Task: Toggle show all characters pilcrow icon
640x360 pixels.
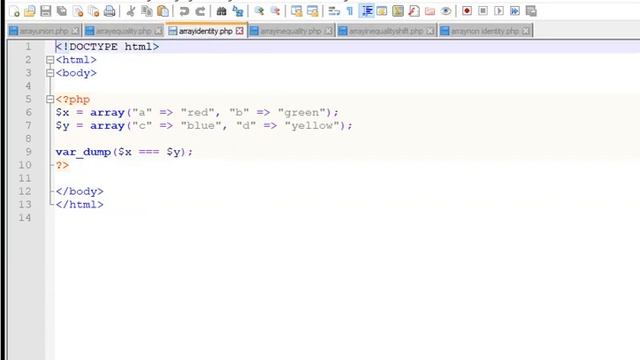Action: tap(350, 11)
